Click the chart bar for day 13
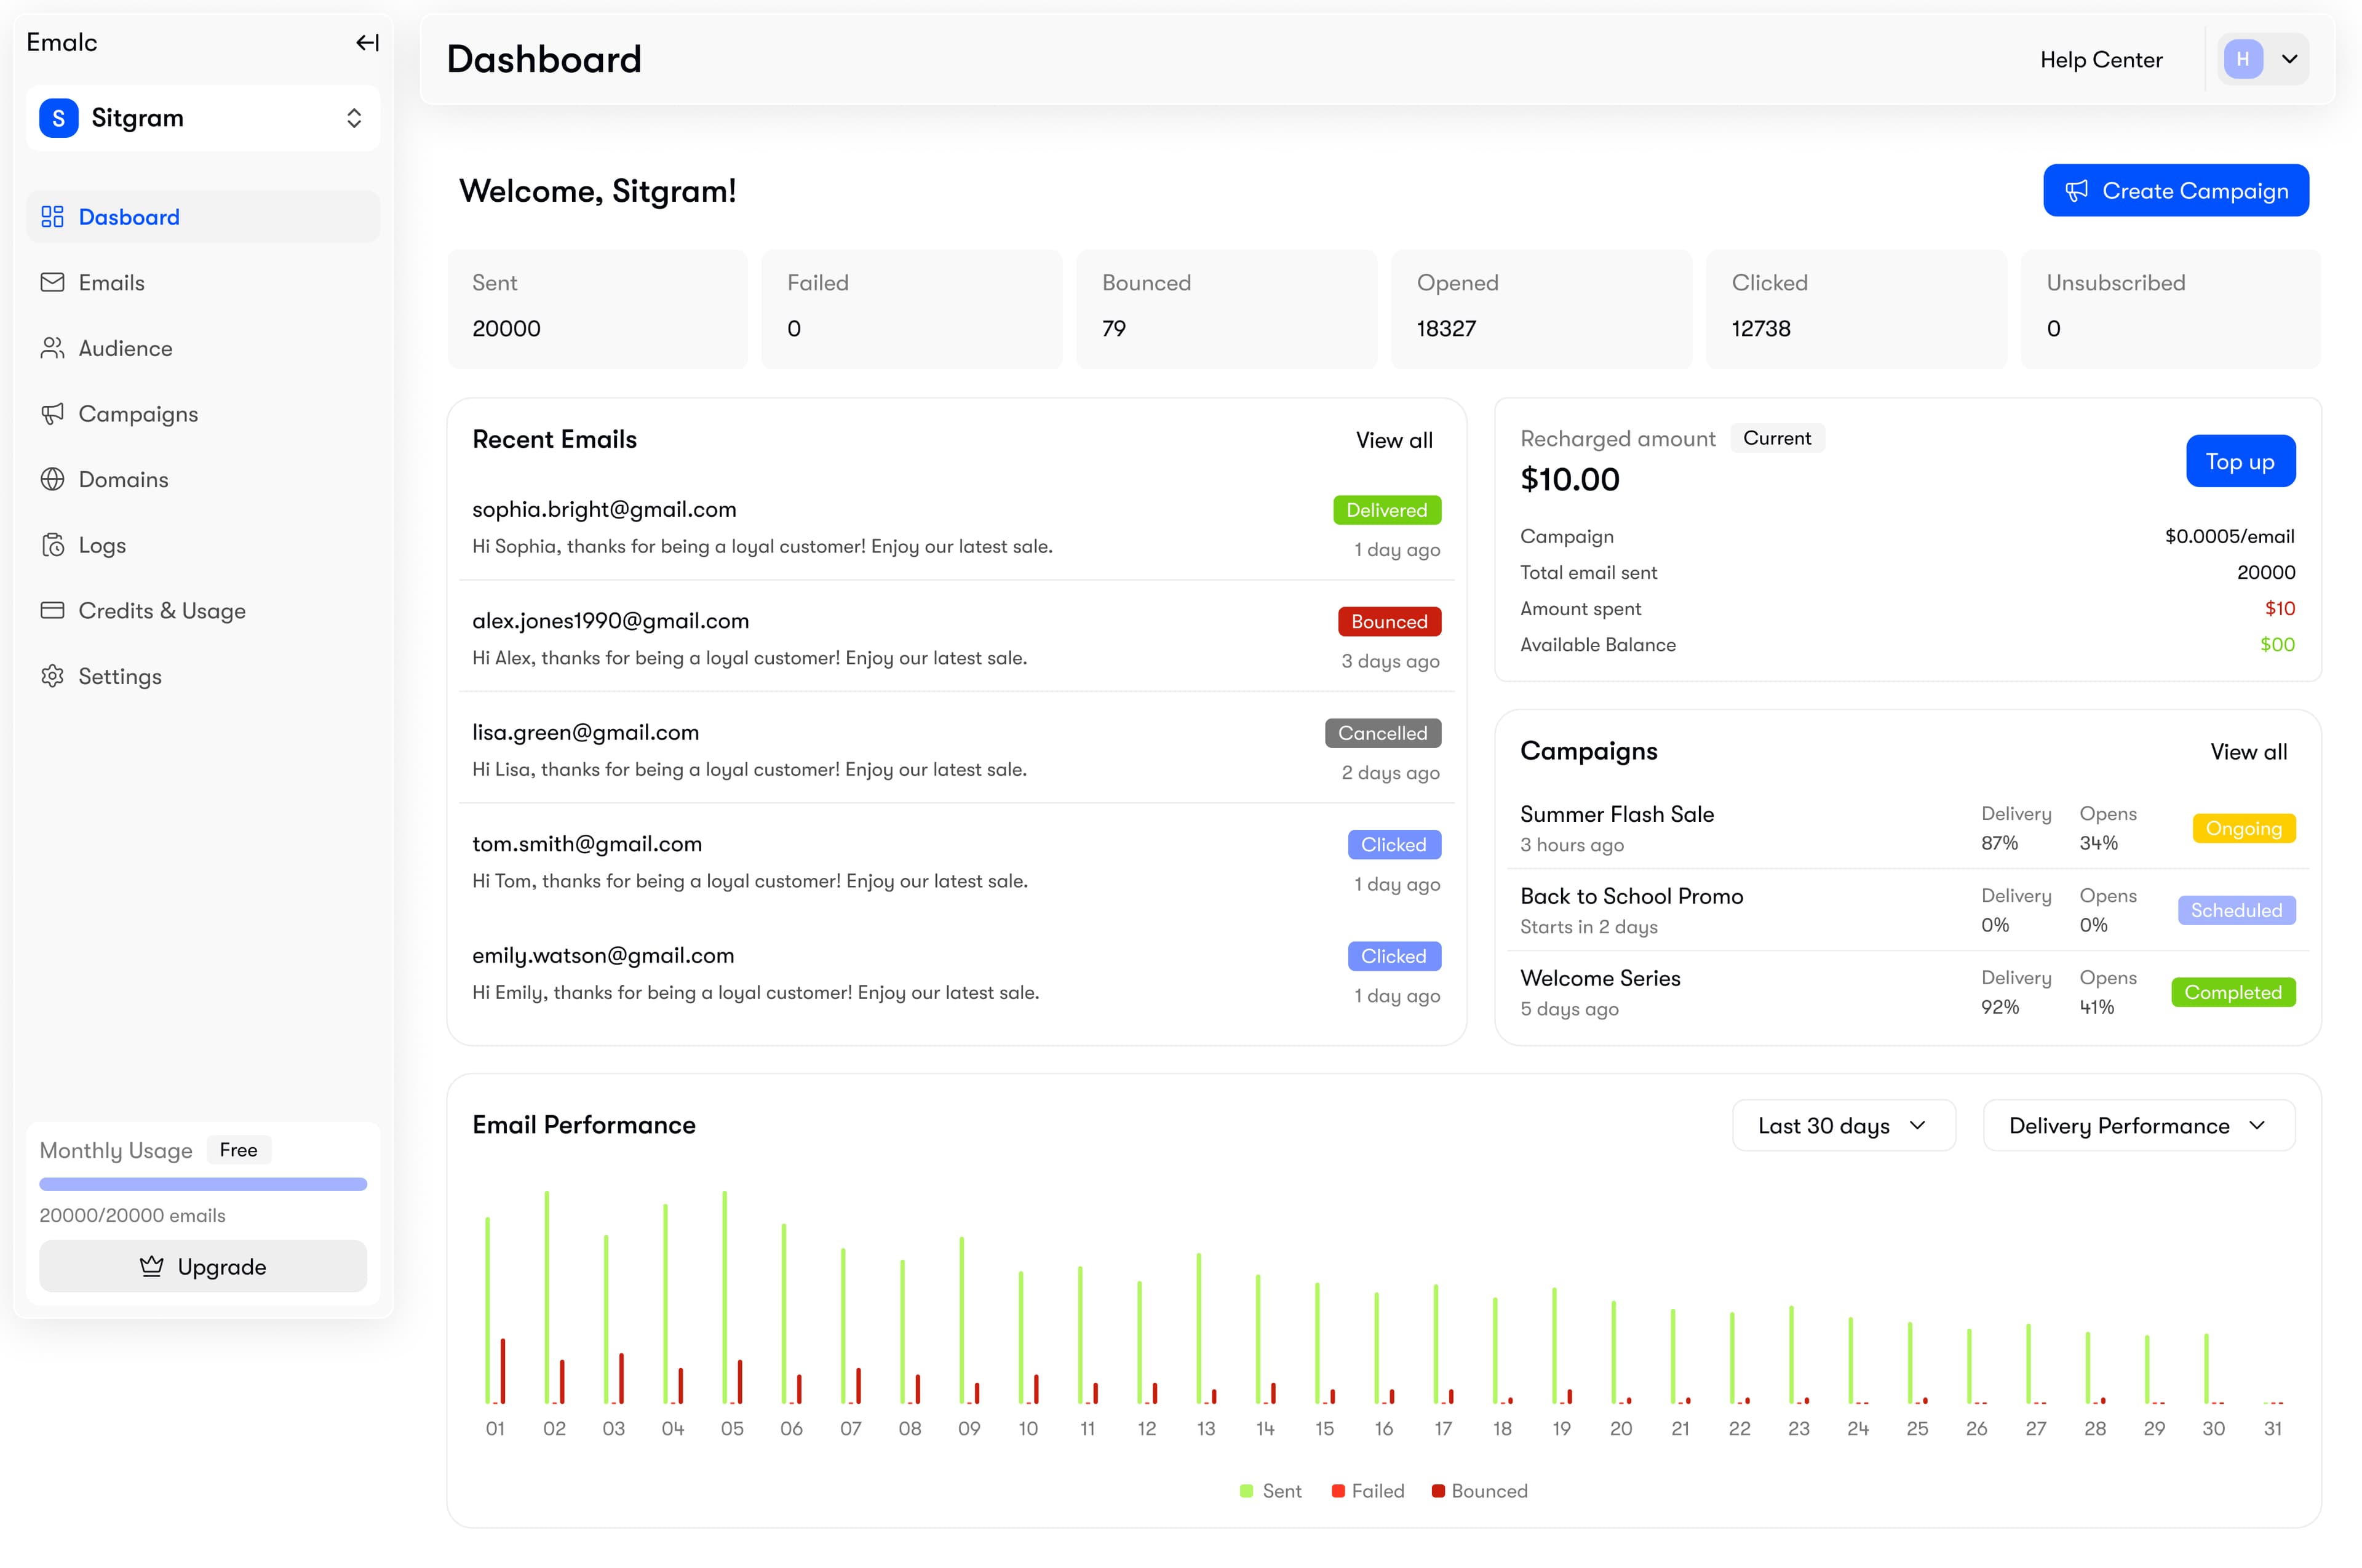Screen dimensions: 2362x1568 pos(1198,1328)
